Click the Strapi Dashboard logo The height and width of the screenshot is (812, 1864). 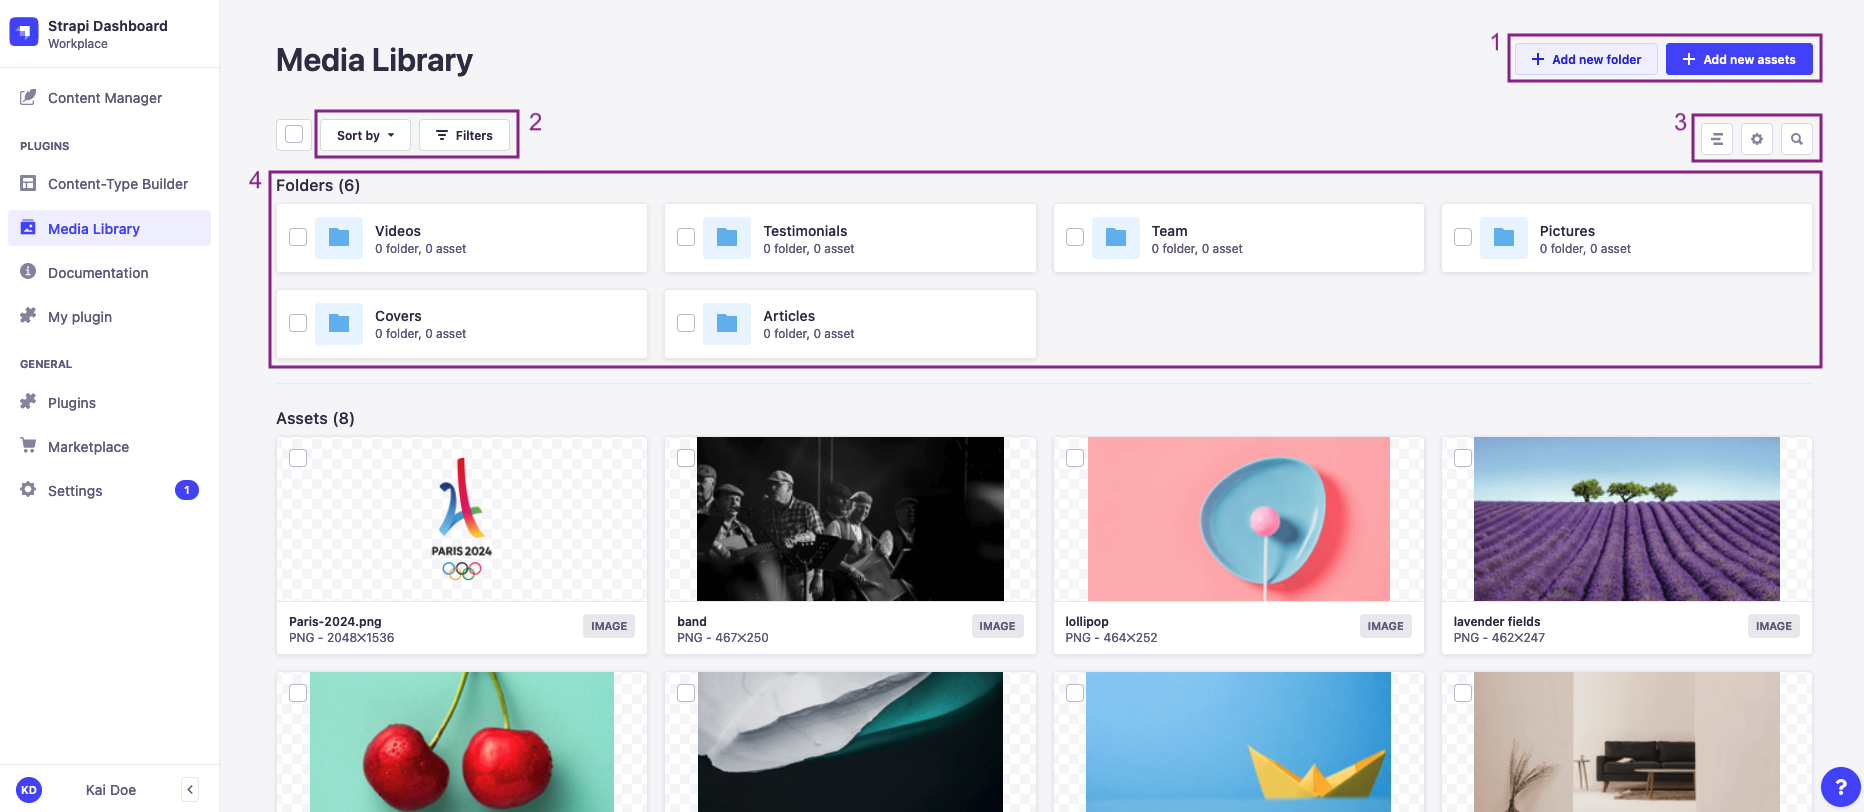click(x=24, y=32)
